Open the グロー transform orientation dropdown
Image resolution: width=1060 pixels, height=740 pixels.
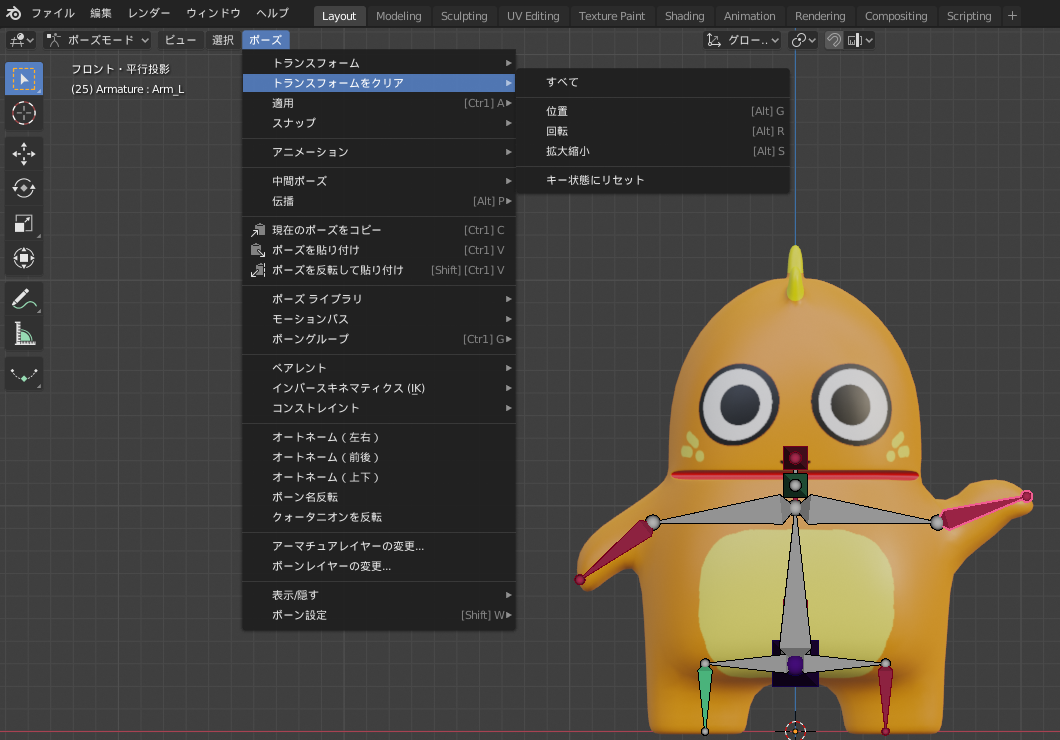tap(743, 41)
